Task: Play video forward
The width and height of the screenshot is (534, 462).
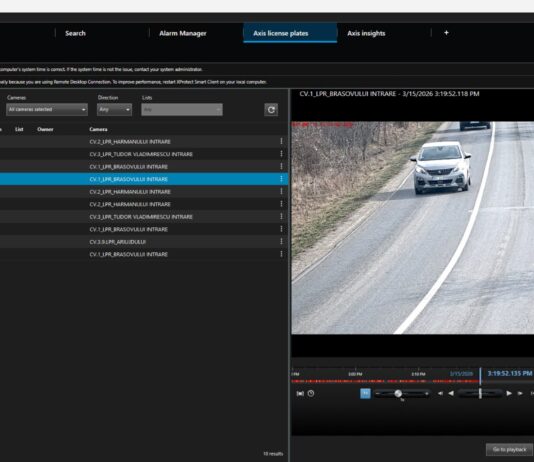Action: tap(509, 394)
